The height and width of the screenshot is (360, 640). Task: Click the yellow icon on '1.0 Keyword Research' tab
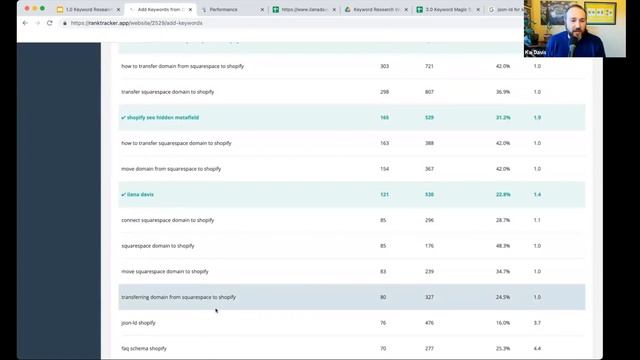(x=60, y=9)
